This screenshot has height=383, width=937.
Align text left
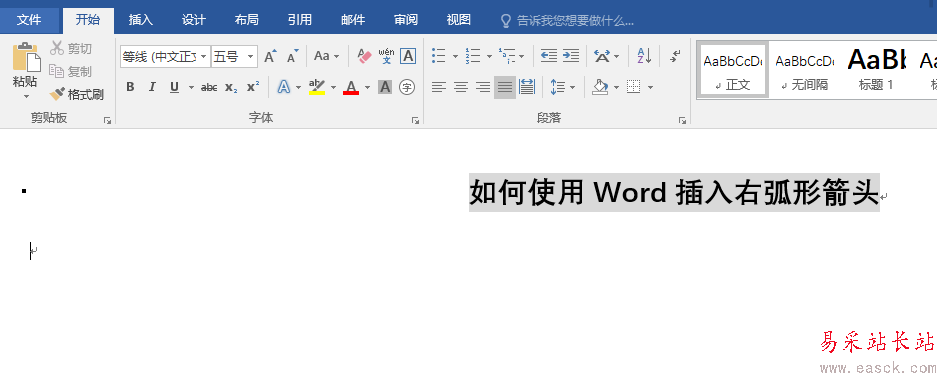coord(439,88)
